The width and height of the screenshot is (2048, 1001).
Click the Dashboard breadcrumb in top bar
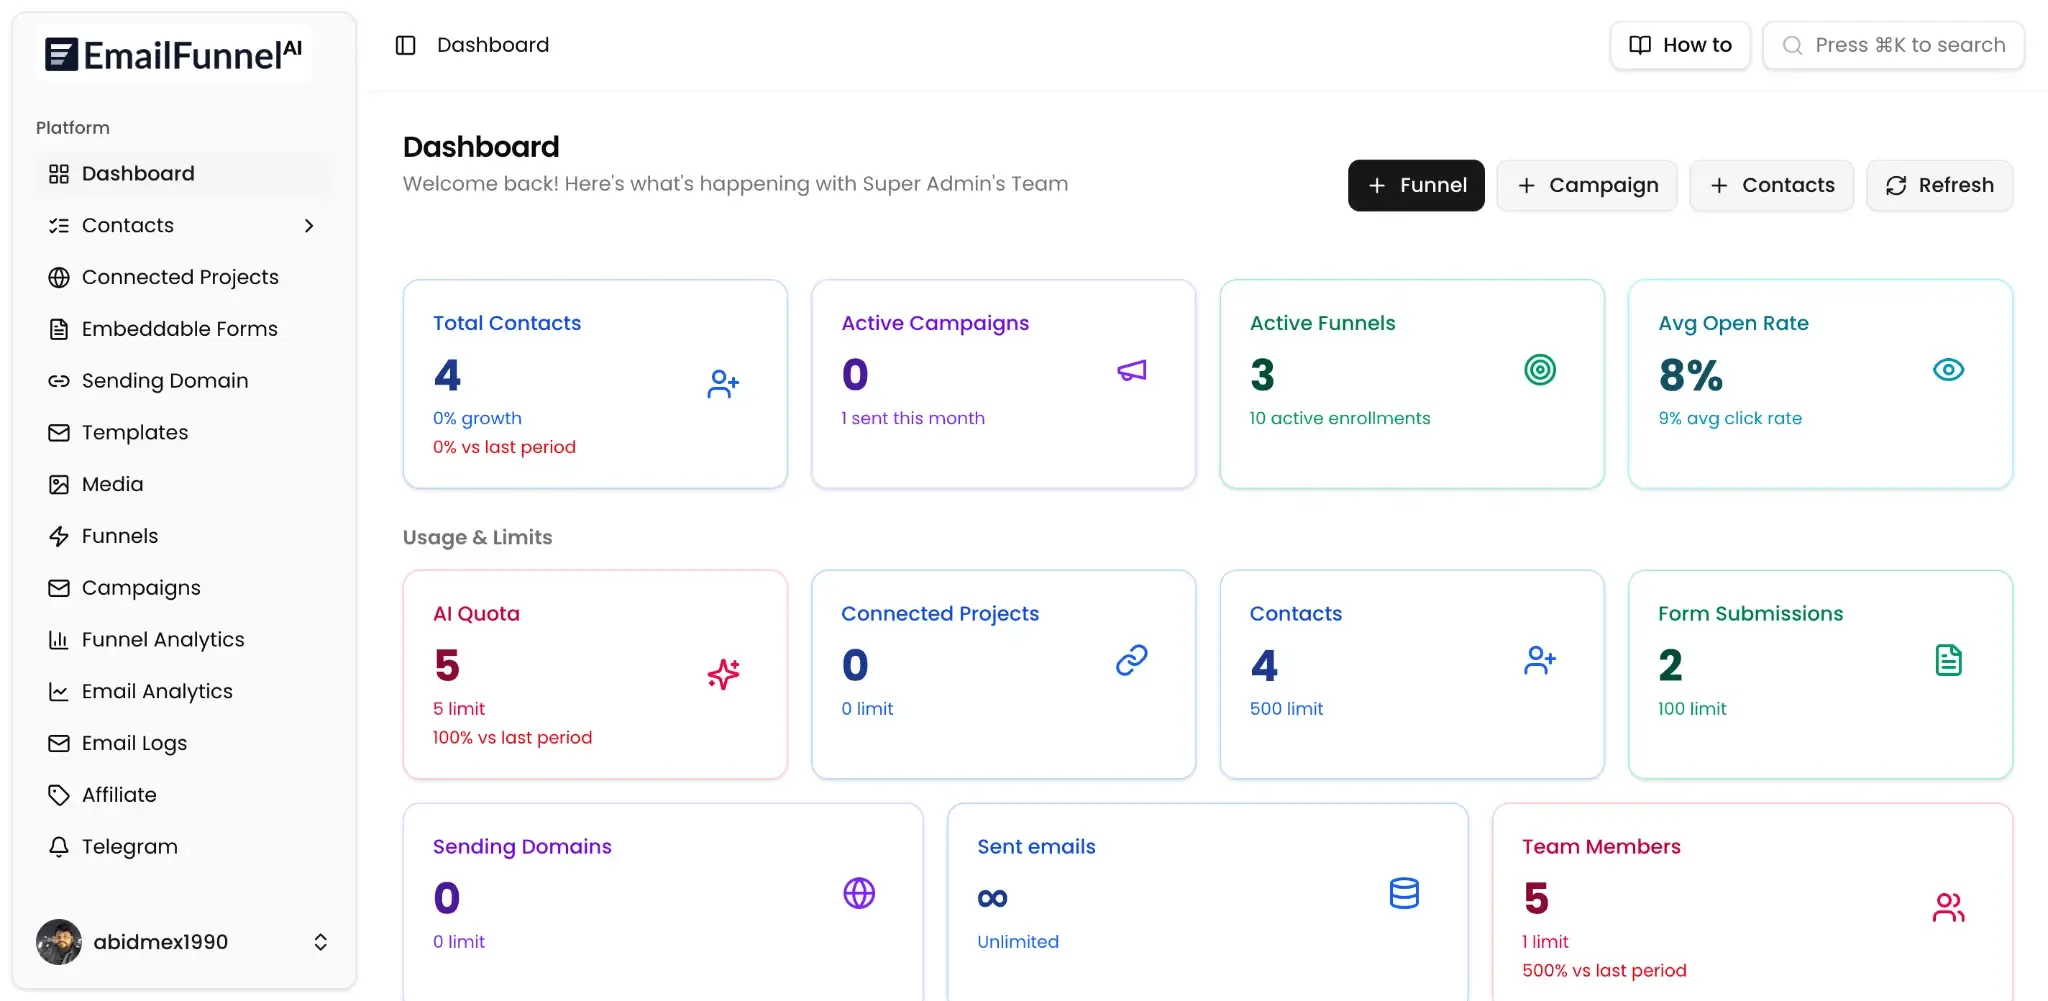point(493,45)
